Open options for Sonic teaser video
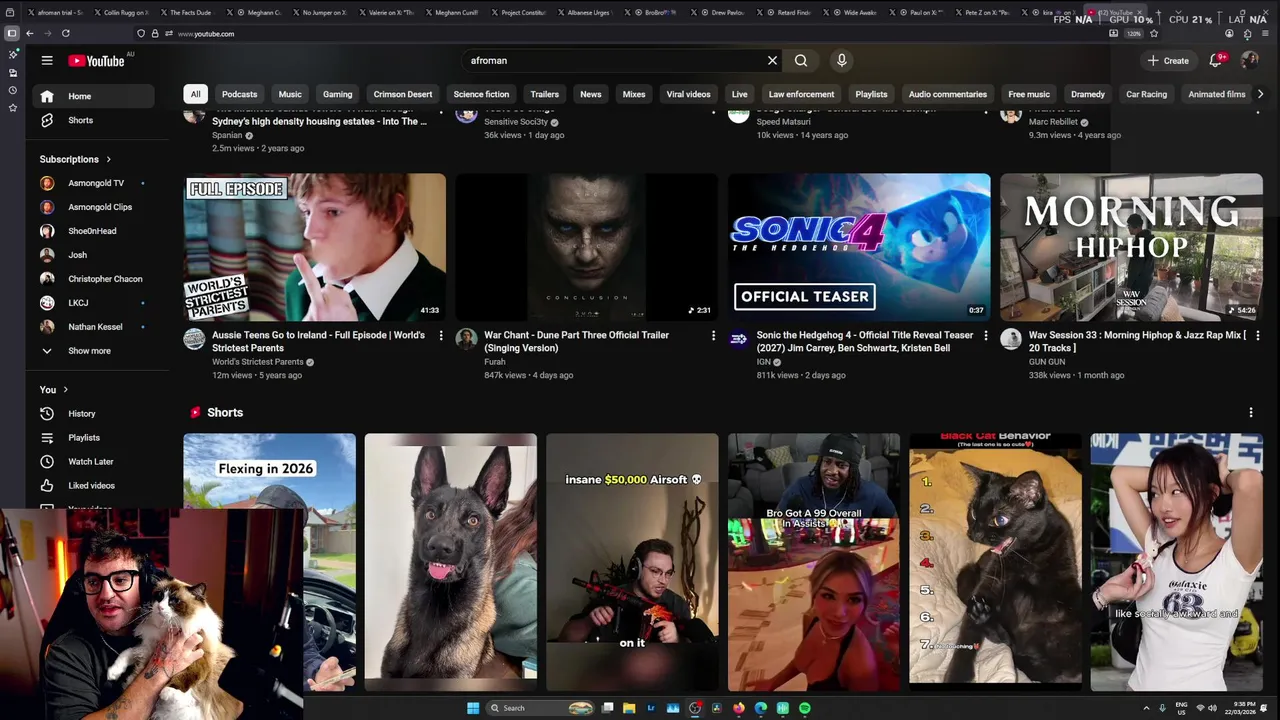Image resolution: width=1280 pixels, height=720 pixels. tap(985, 336)
